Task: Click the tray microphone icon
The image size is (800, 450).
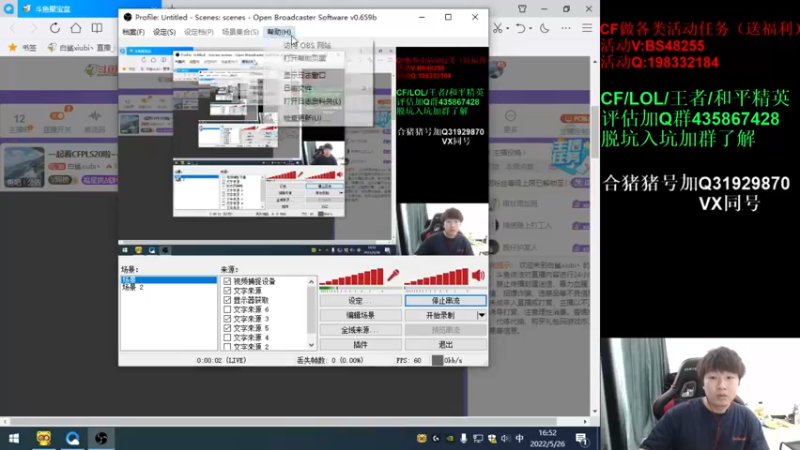Action: click(x=463, y=438)
